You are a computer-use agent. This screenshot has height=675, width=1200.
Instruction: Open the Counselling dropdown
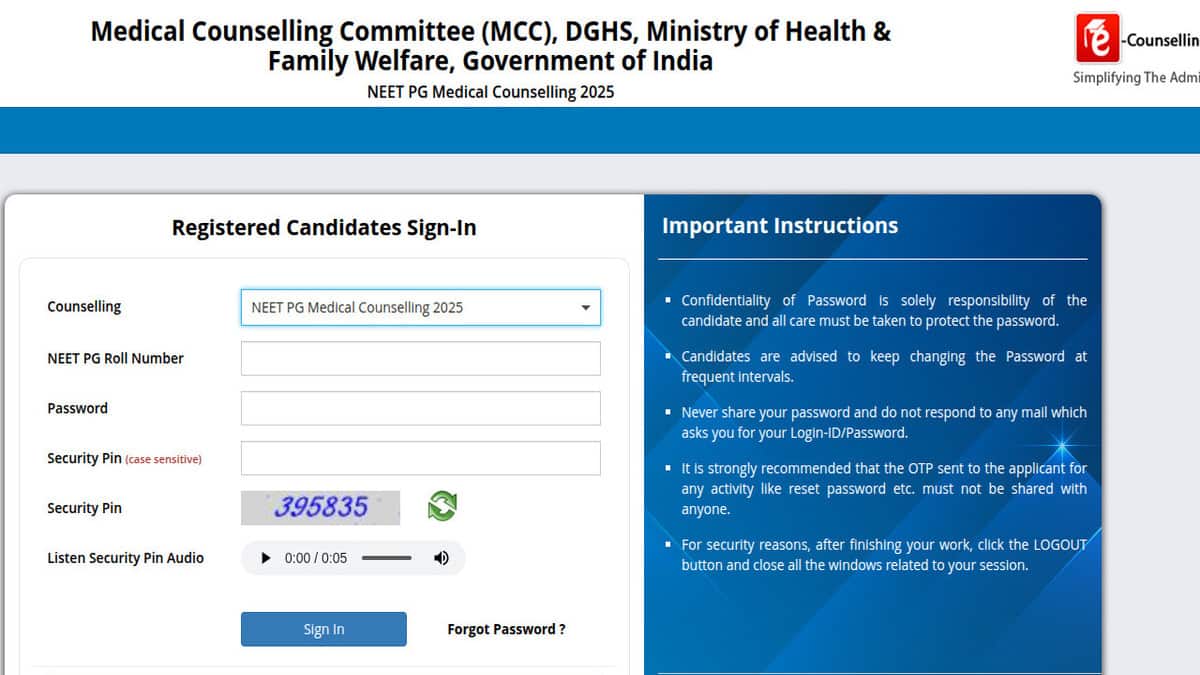pyautogui.click(x=420, y=308)
